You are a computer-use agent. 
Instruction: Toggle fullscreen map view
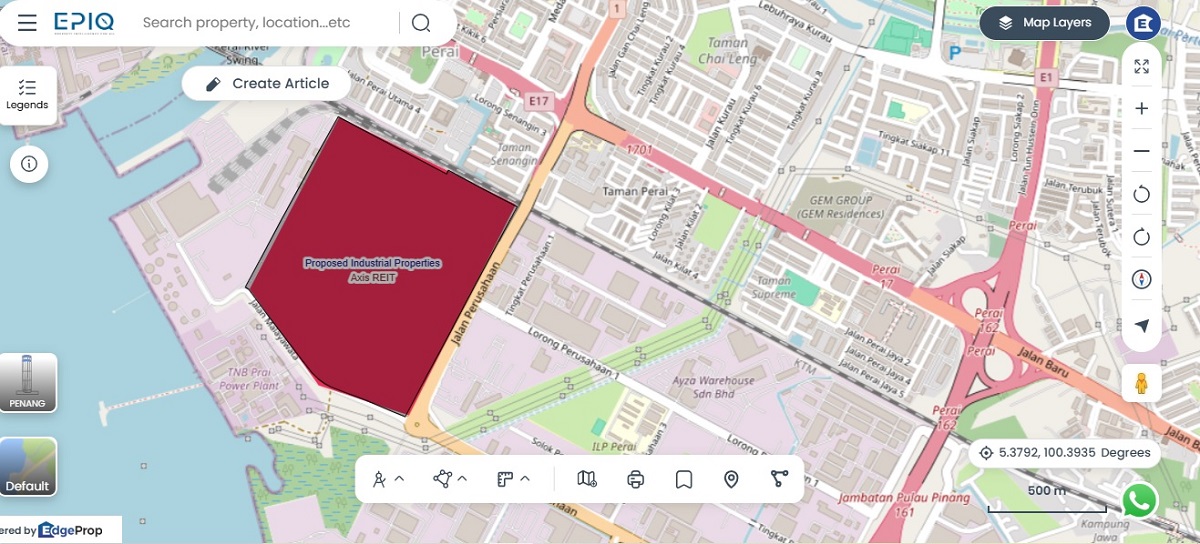(x=1141, y=67)
